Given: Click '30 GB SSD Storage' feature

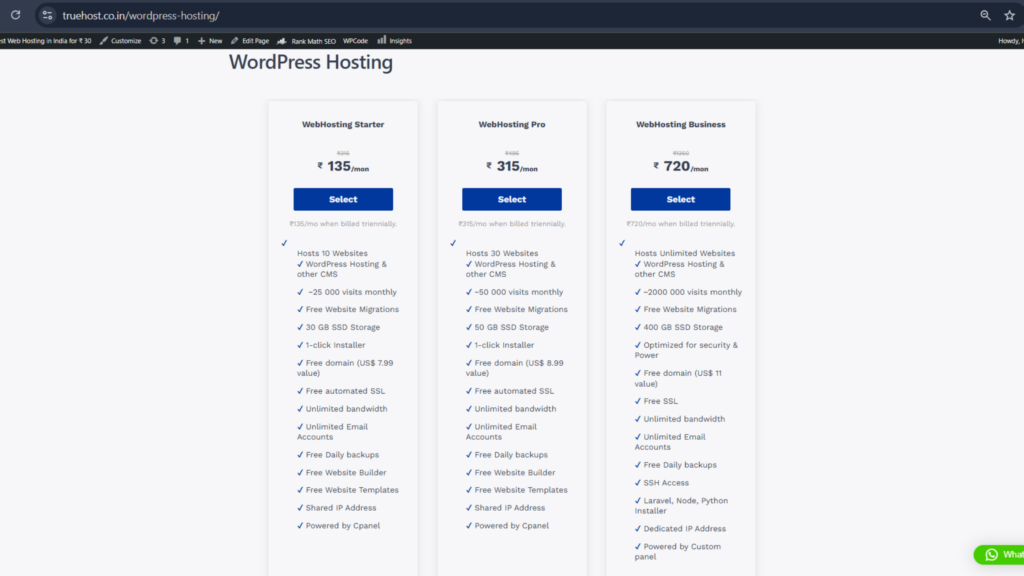Looking at the screenshot, I should tap(342, 327).
